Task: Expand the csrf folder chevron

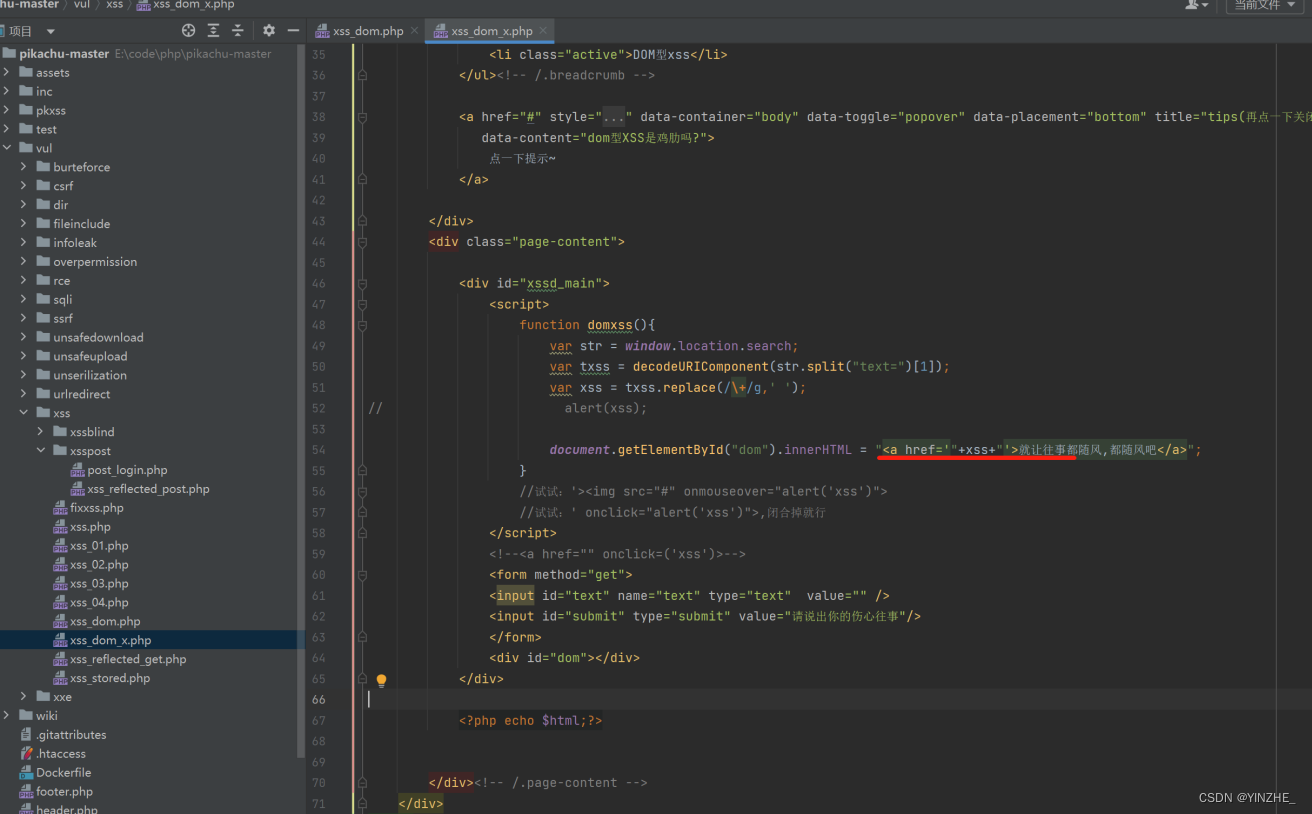Action: click(x=24, y=186)
